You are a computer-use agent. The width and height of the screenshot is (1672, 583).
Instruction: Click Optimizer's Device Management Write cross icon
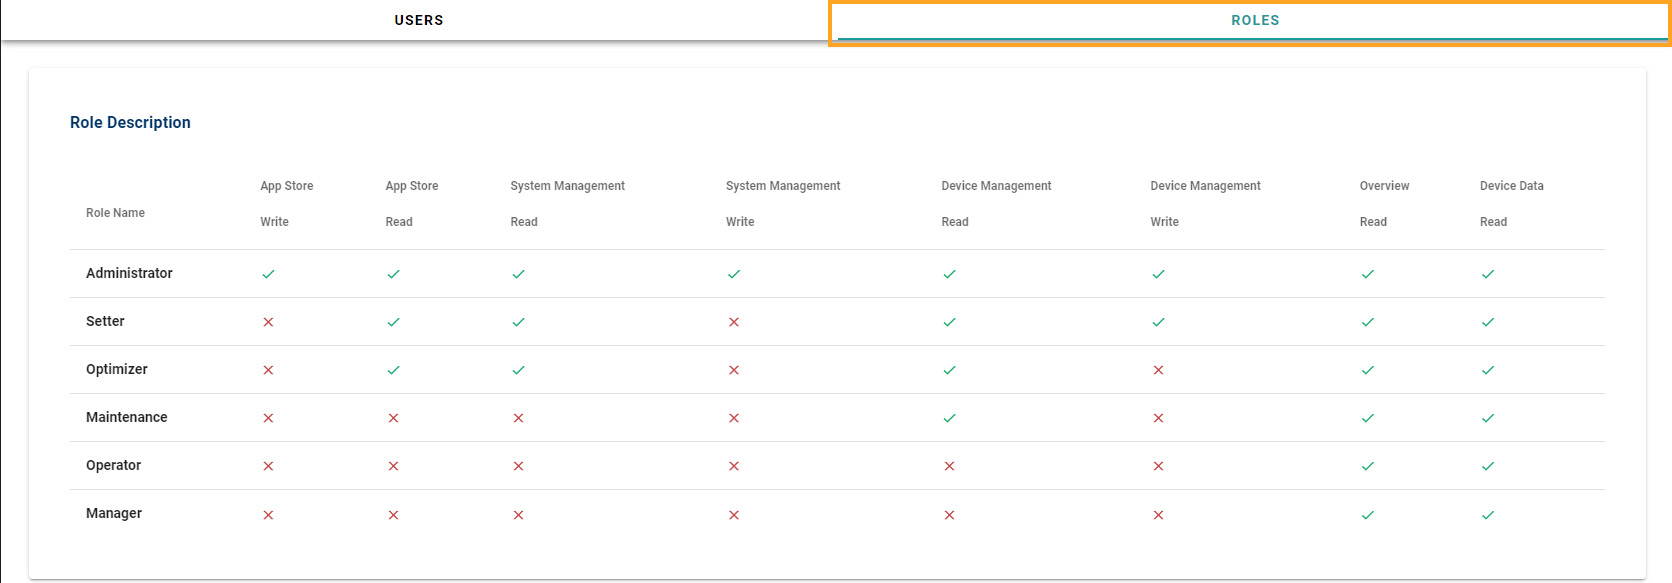click(x=1158, y=370)
